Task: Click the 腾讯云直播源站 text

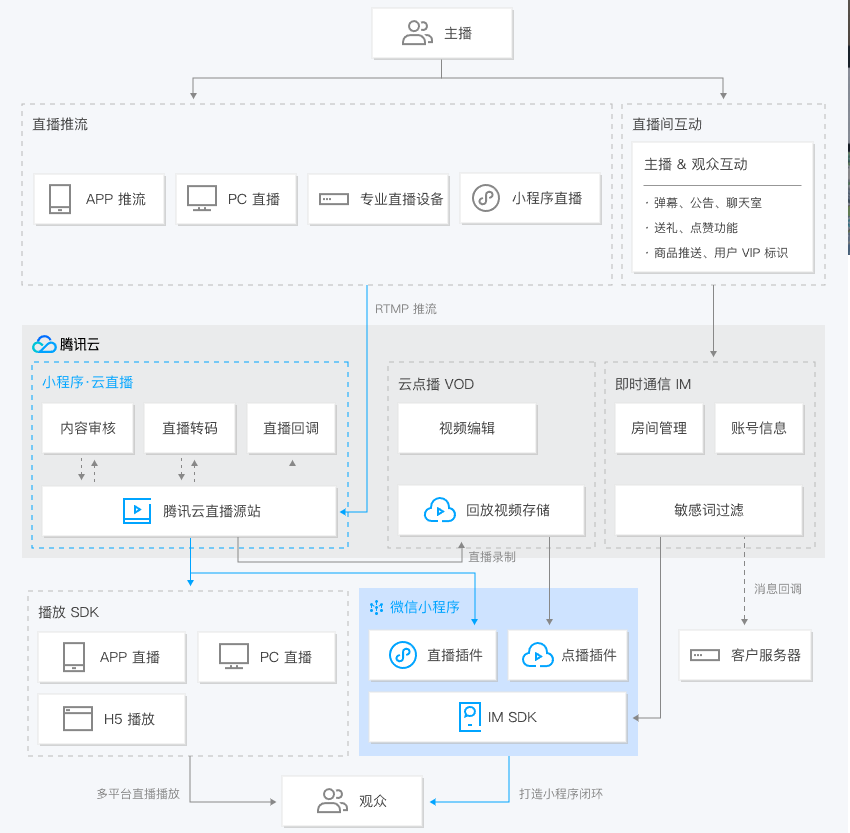Action: coord(212,511)
